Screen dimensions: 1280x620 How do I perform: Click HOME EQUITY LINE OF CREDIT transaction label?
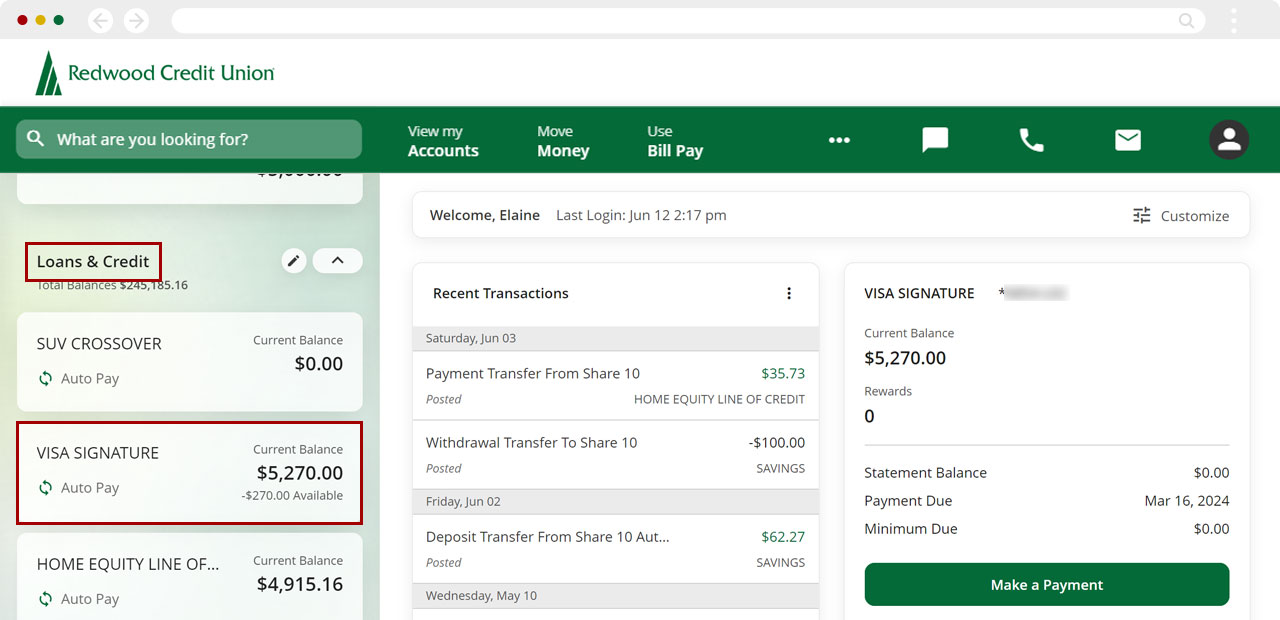pyautogui.click(x=719, y=399)
